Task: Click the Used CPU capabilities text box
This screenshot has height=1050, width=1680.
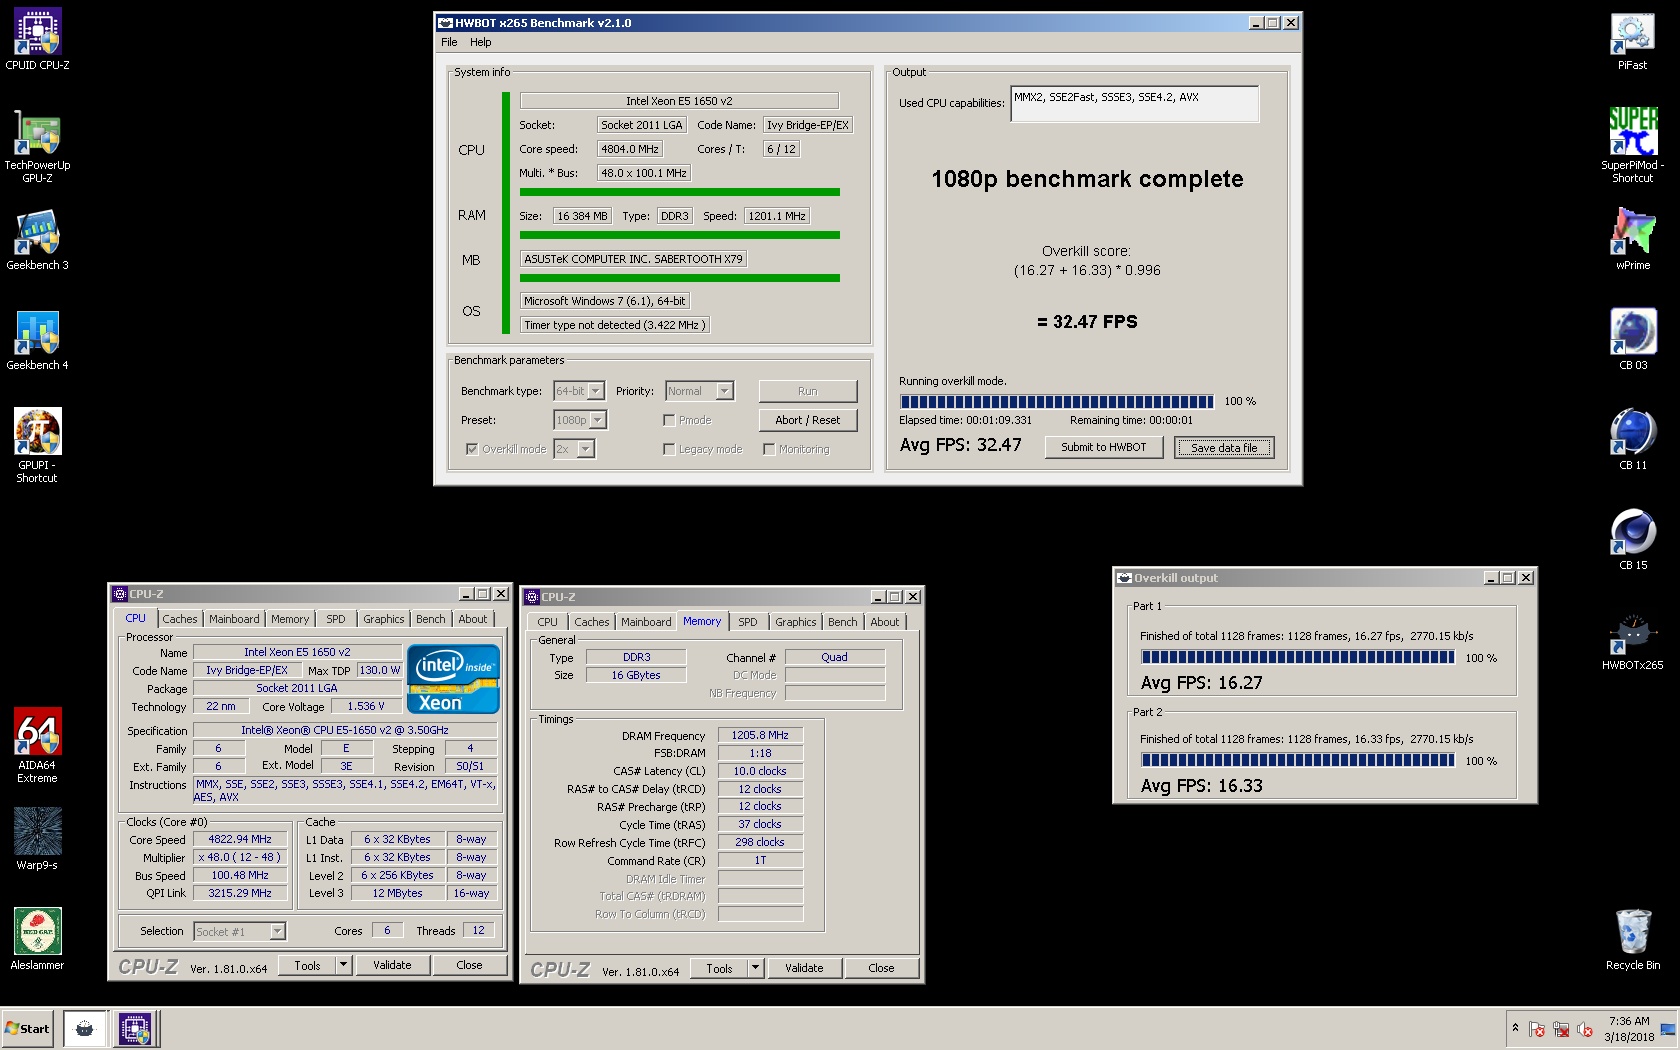Action: [1135, 103]
